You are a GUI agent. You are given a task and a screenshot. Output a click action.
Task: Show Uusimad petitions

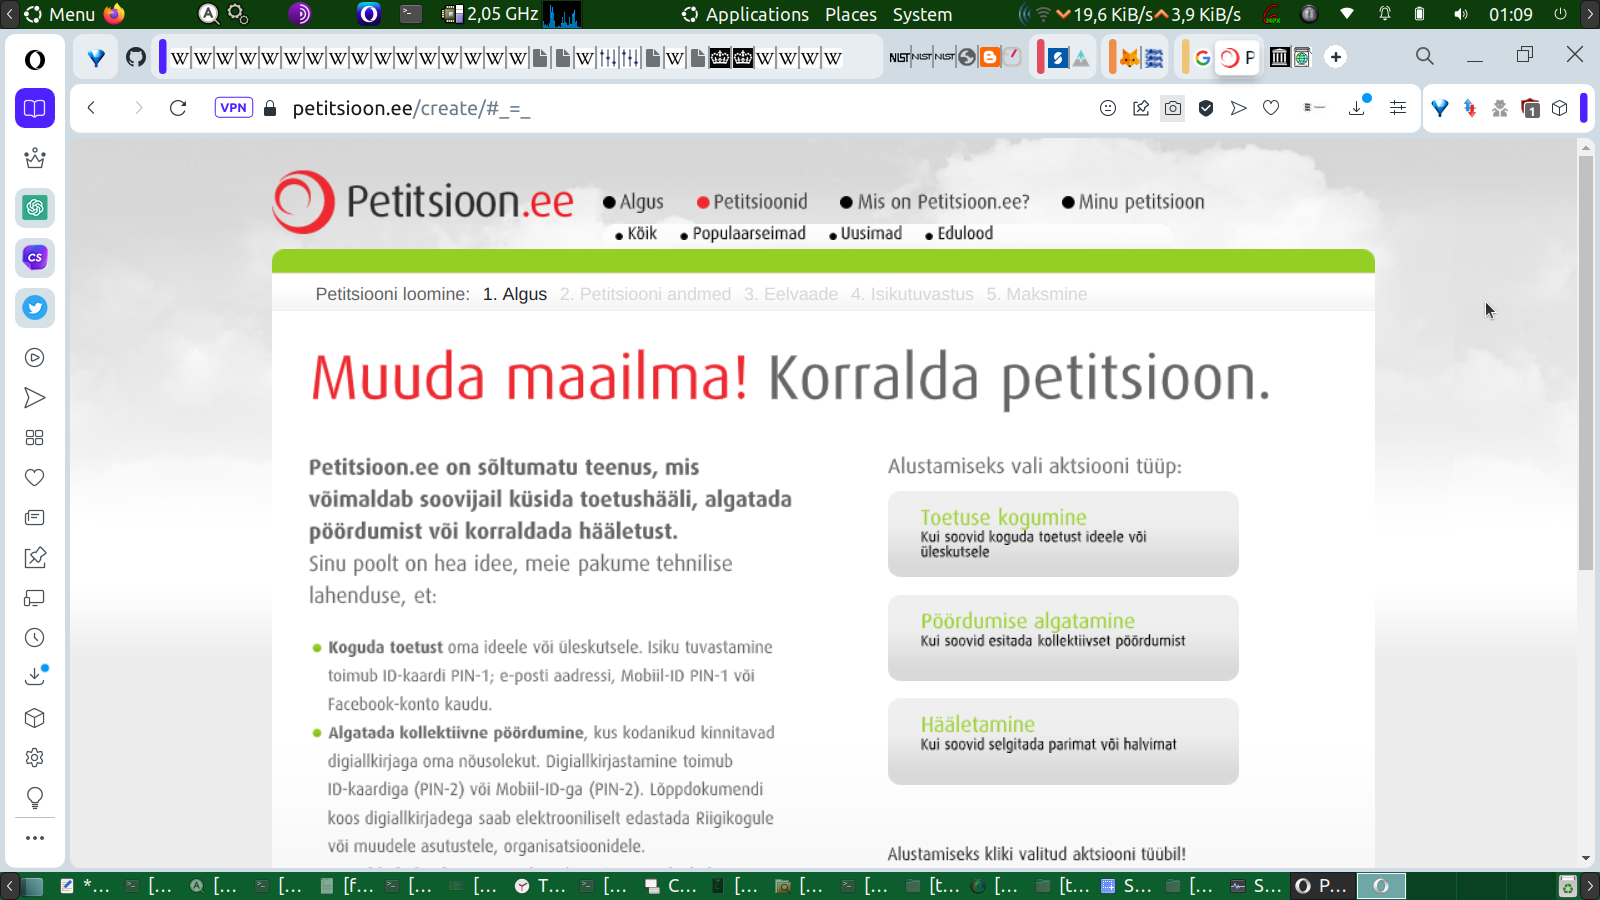[x=865, y=233]
